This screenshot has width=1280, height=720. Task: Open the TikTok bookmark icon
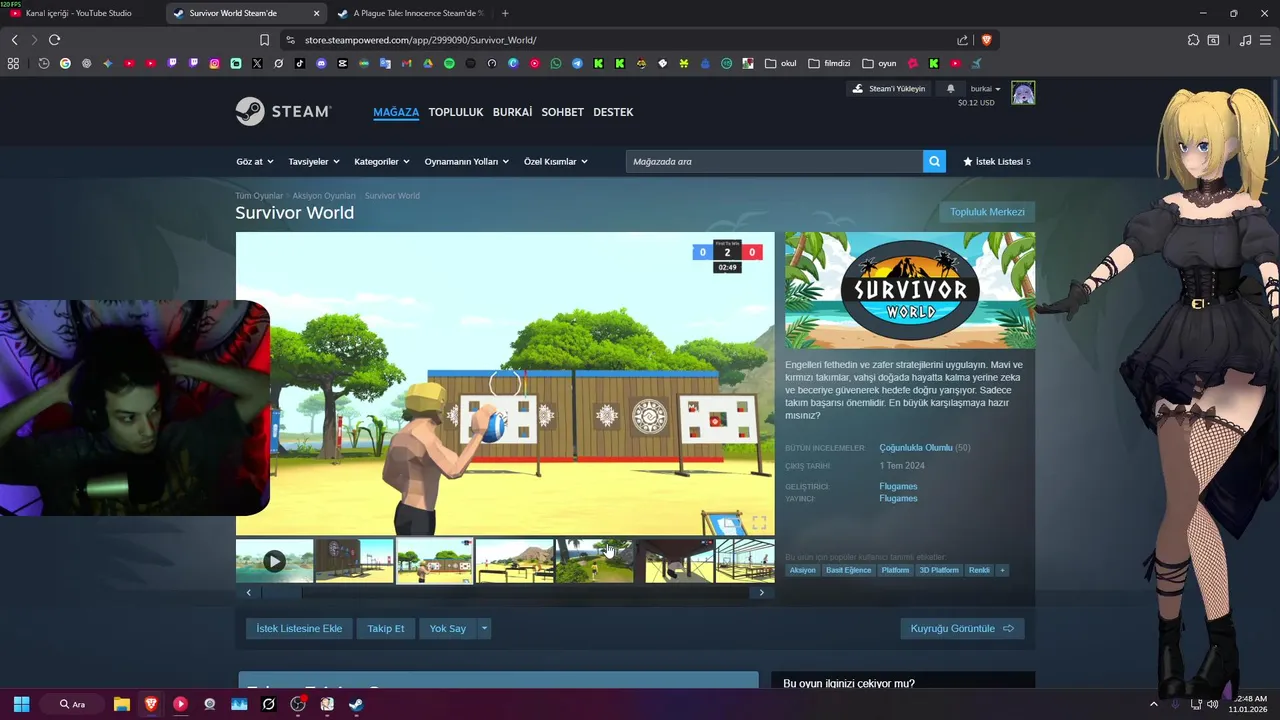[300, 63]
